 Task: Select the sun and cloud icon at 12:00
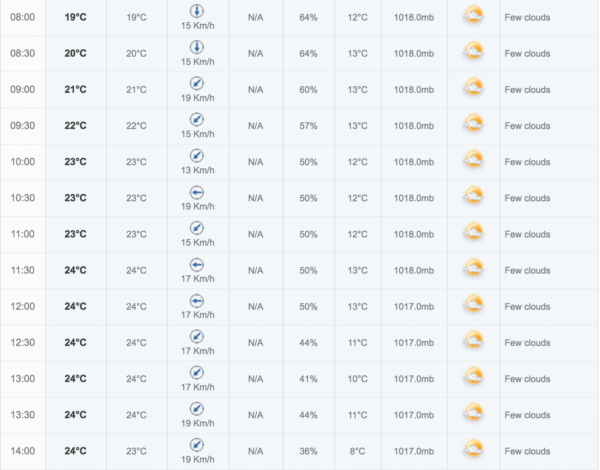473,304
